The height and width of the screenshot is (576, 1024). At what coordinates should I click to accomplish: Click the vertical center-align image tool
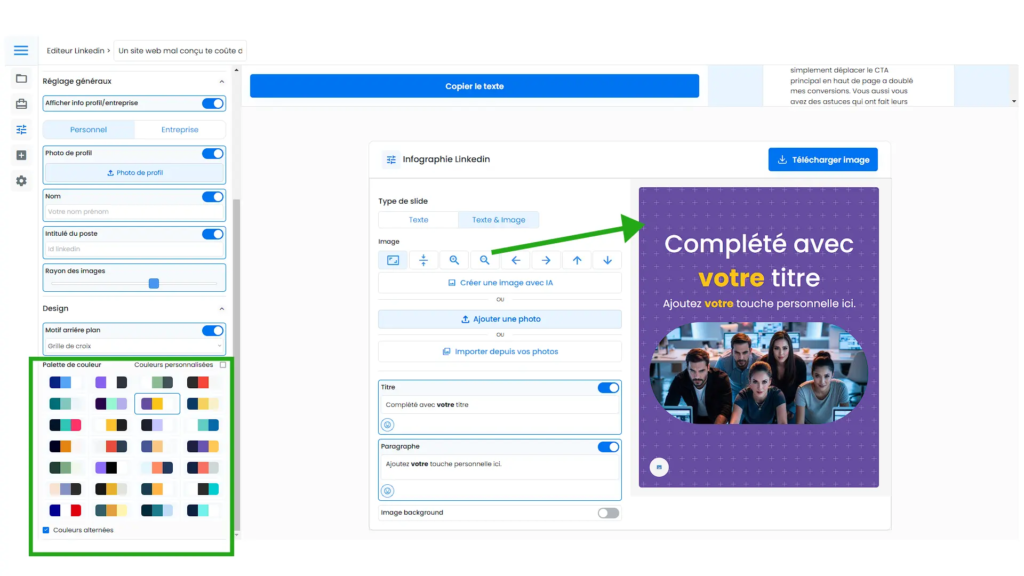coord(423,260)
